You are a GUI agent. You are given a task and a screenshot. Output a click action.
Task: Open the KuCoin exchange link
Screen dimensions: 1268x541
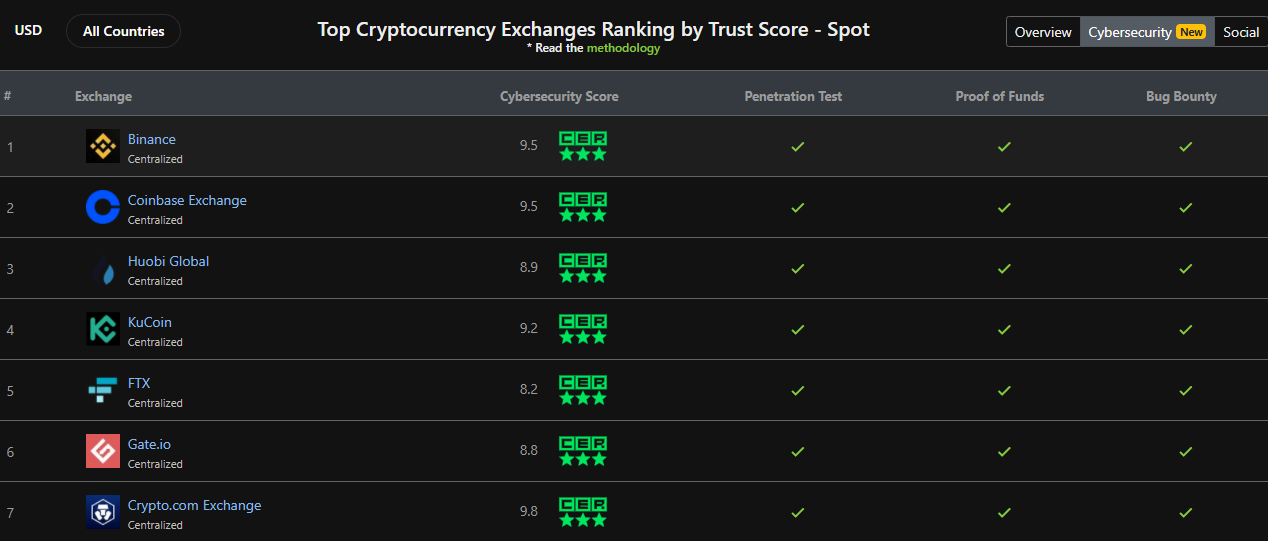pos(150,322)
